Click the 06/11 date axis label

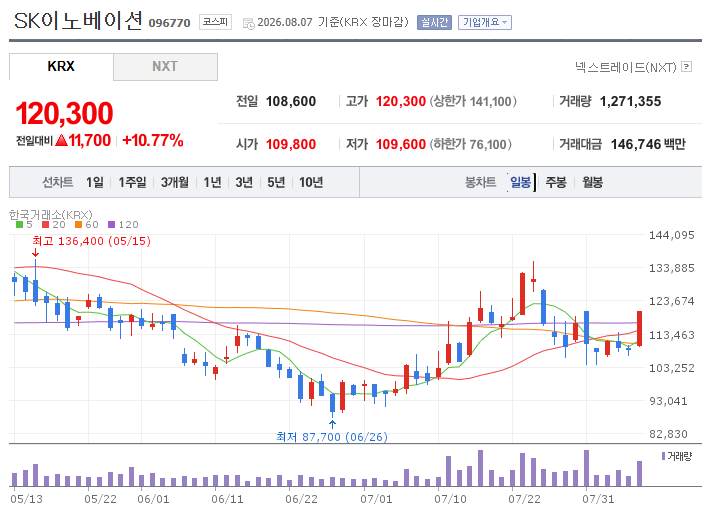click(227, 499)
